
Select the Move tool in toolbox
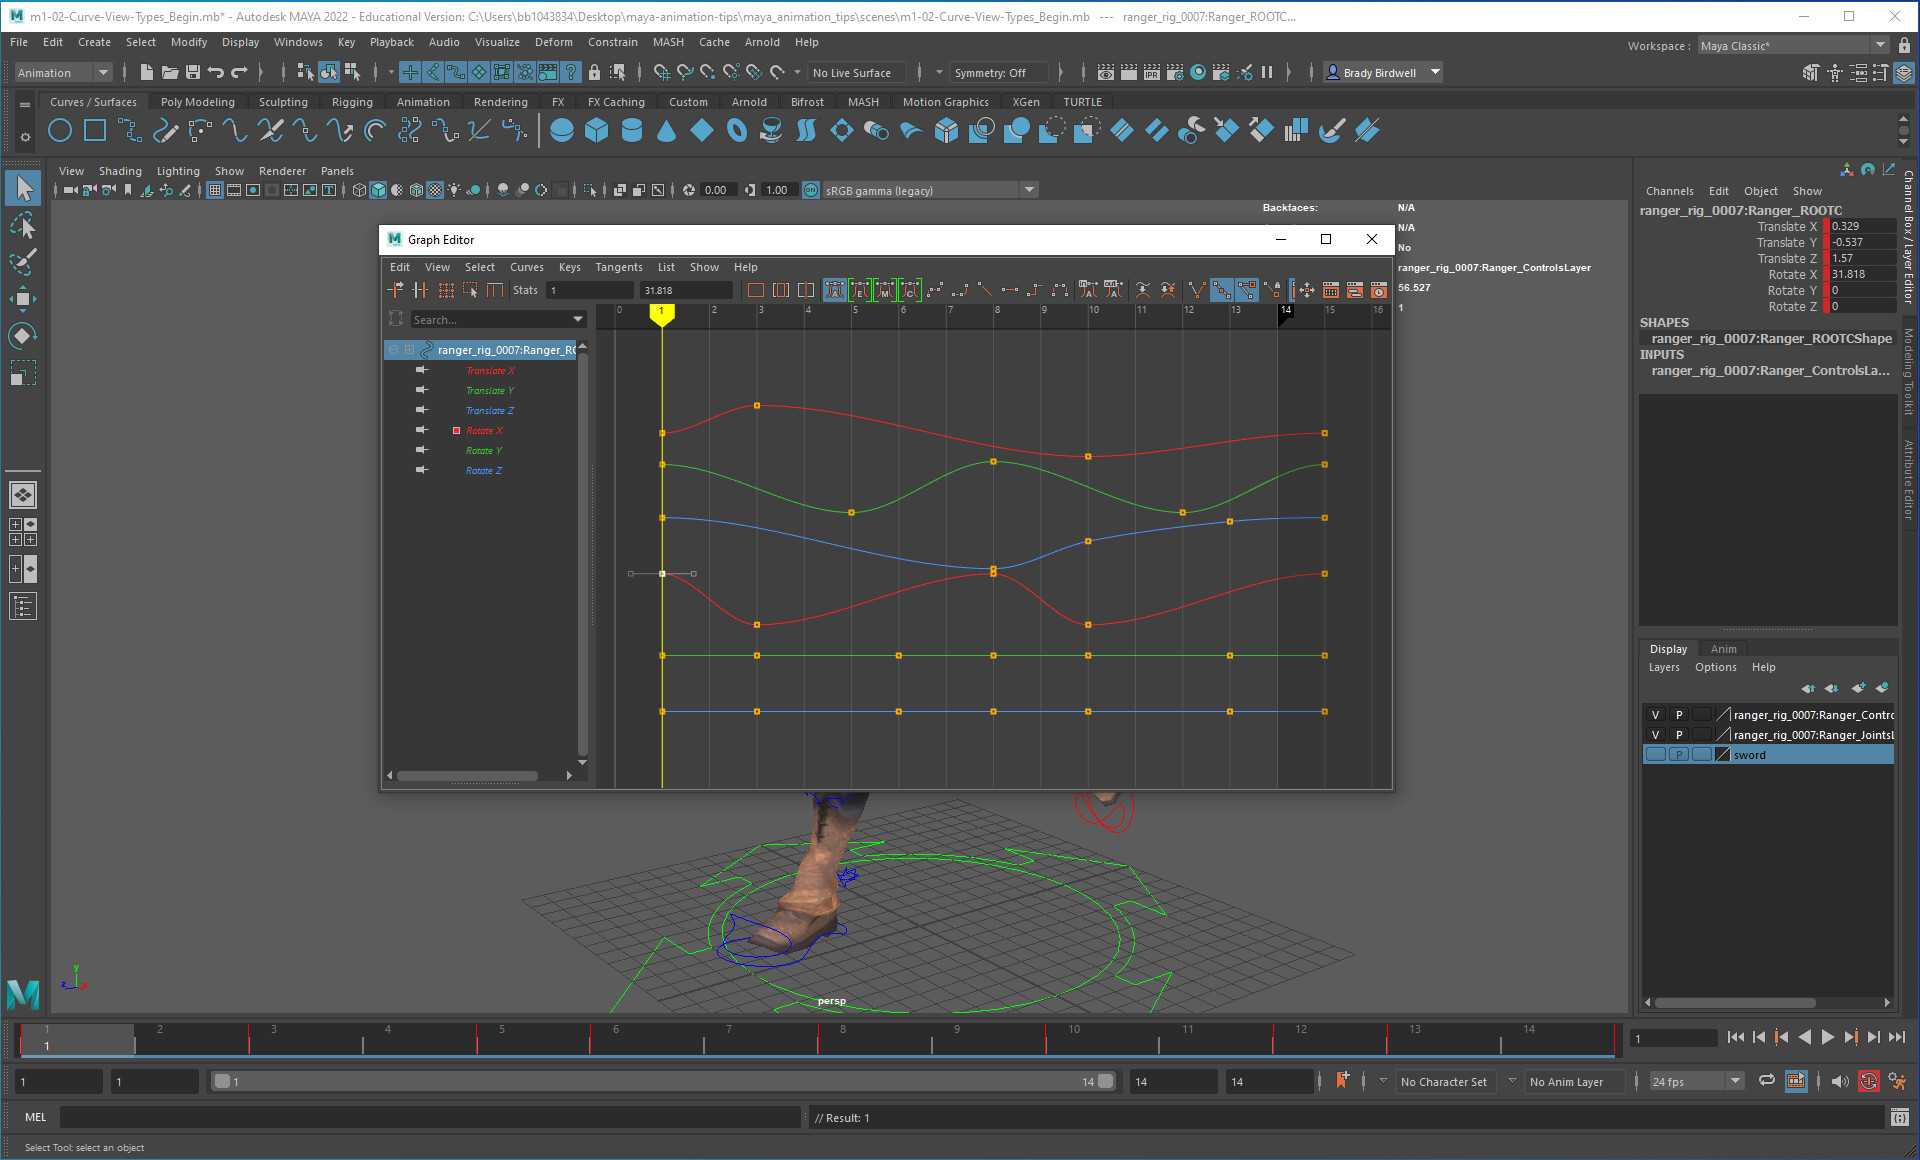(x=22, y=299)
